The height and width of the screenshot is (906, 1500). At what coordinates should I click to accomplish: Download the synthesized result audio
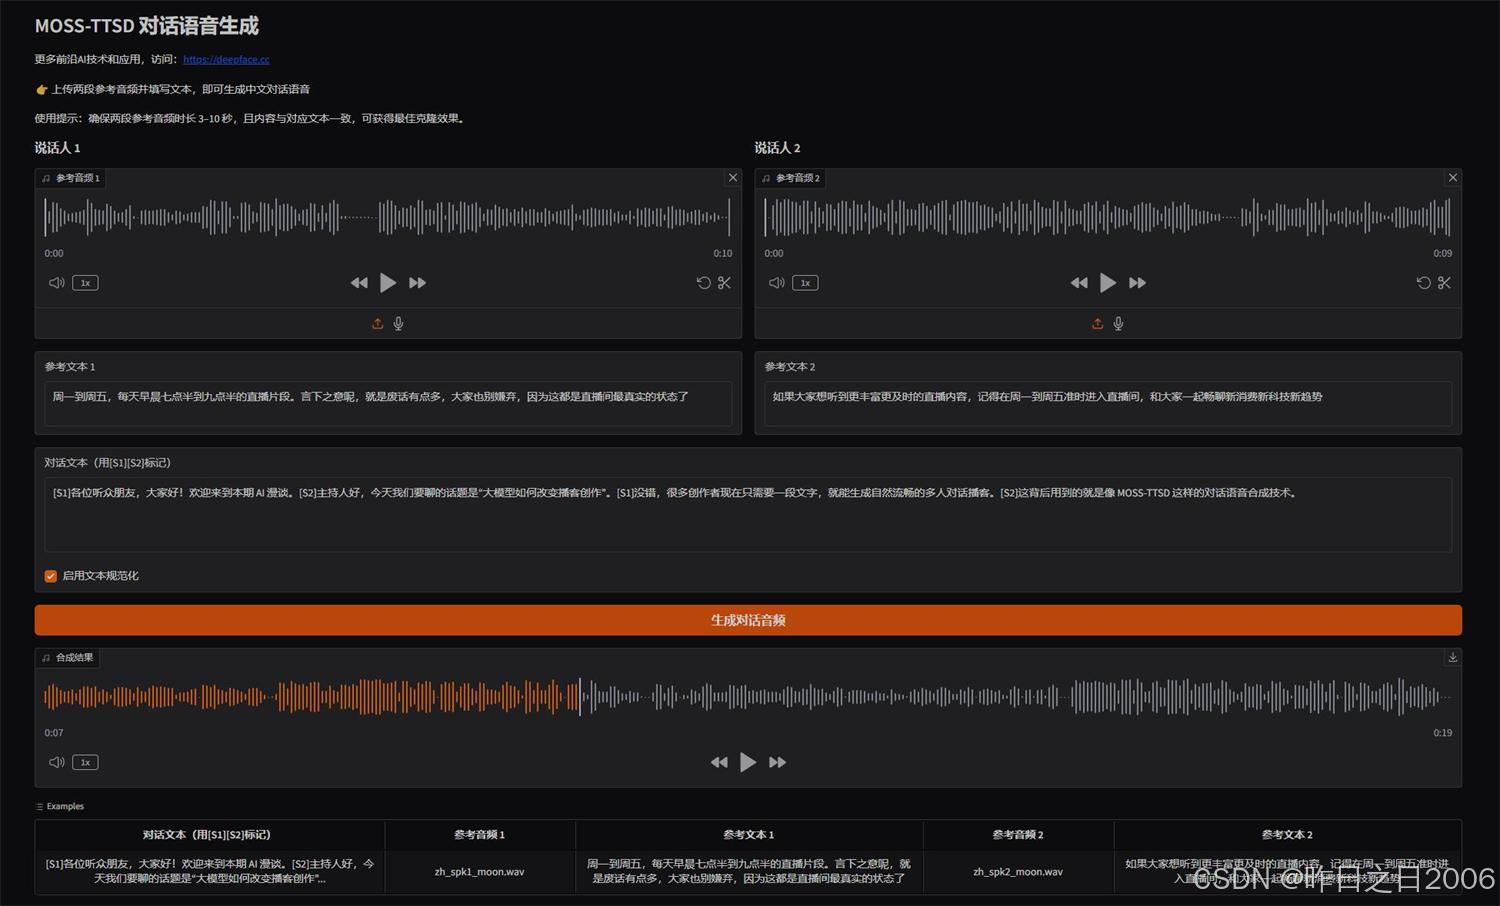(1453, 657)
